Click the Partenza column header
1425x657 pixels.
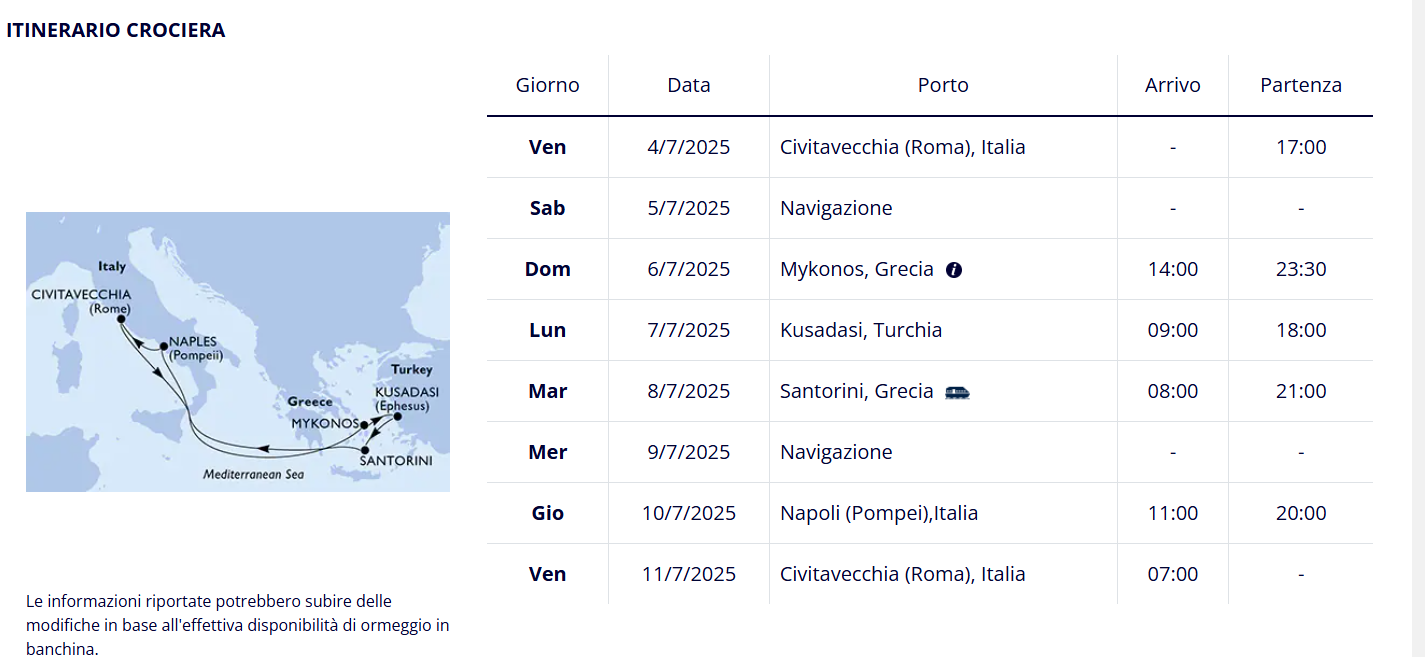coord(1301,85)
